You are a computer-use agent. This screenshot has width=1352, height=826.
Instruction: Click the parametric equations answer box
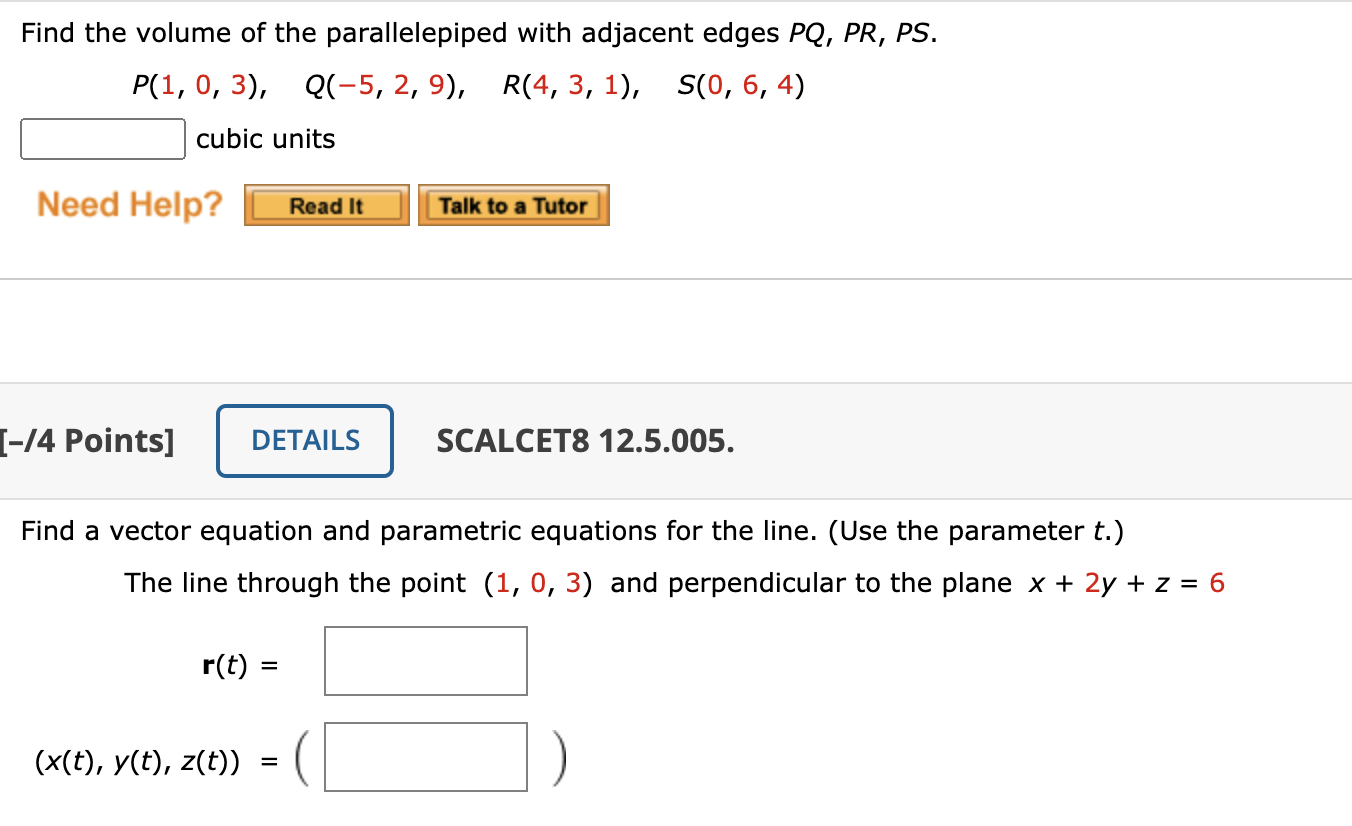[425, 757]
